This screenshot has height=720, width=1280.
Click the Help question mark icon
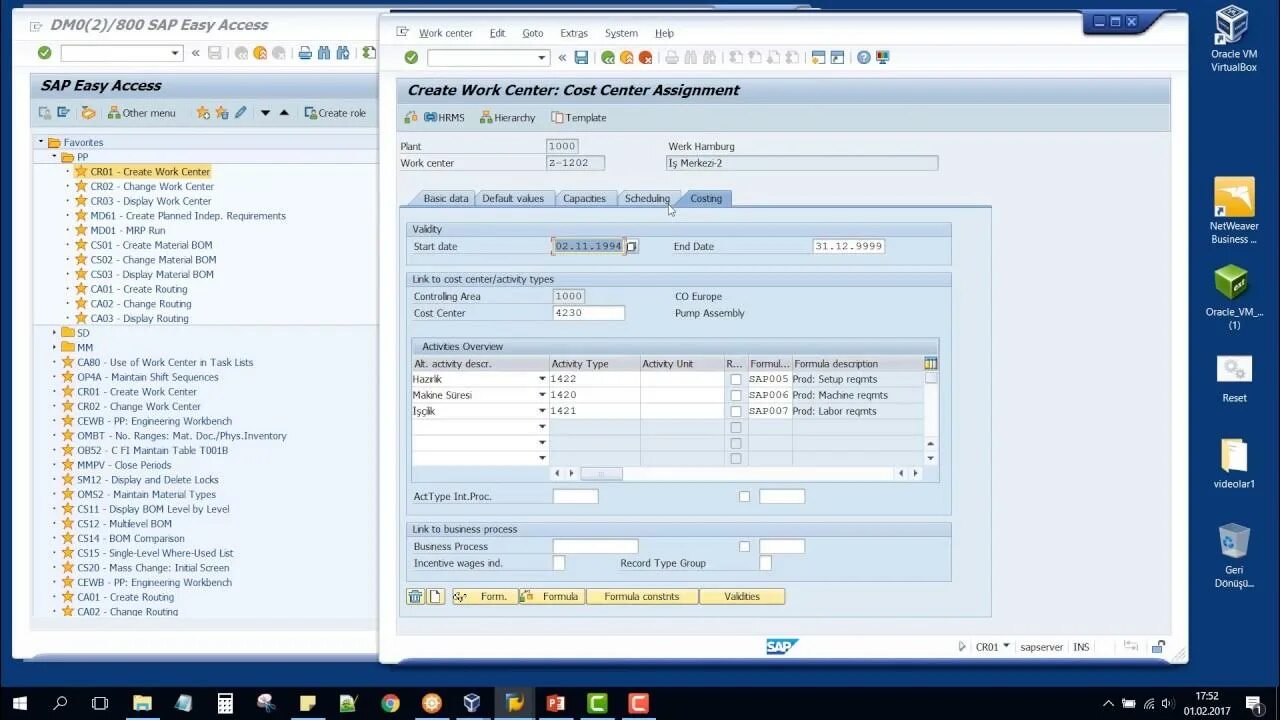(864, 58)
